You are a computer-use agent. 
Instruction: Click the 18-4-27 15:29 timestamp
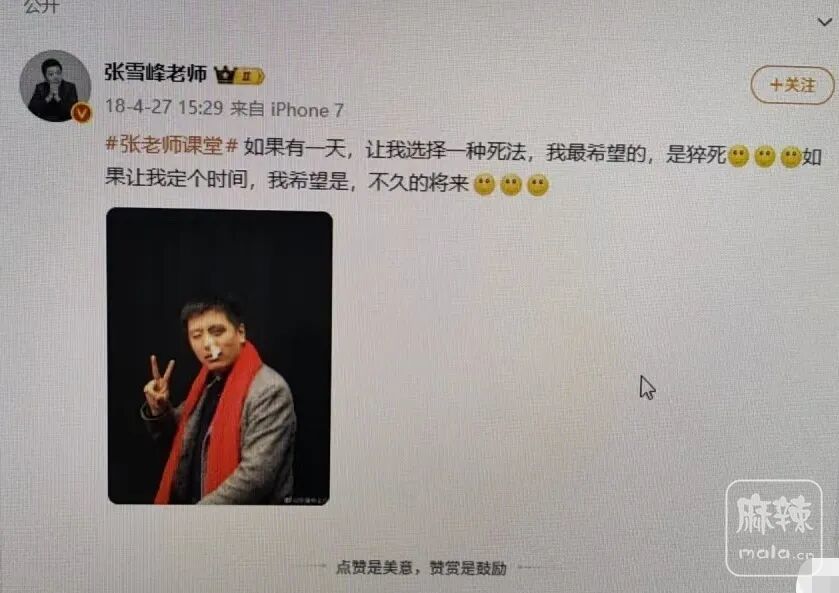pos(164,107)
